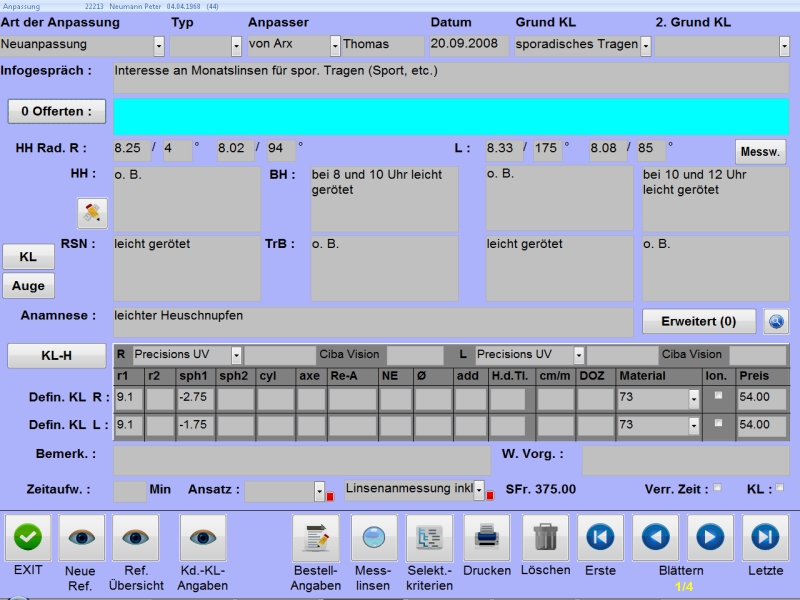The width and height of the screenshot is (800, 600).
Task: Expand Material dropdown for KL L
Action: [x=694, y=426]
